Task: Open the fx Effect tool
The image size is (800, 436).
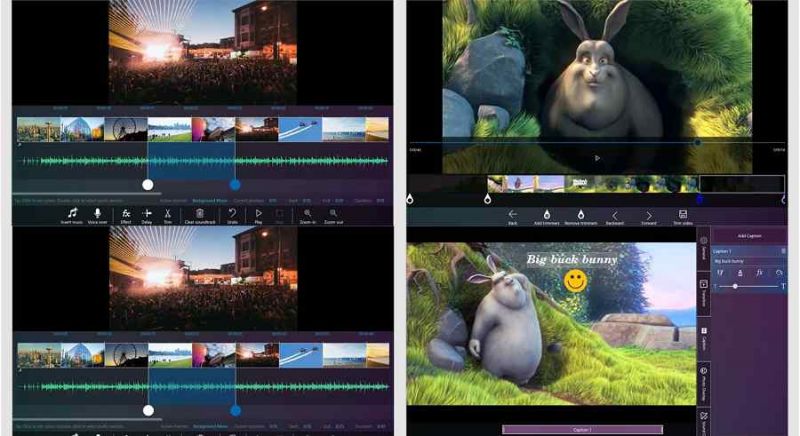Action: tap(126, 213)
